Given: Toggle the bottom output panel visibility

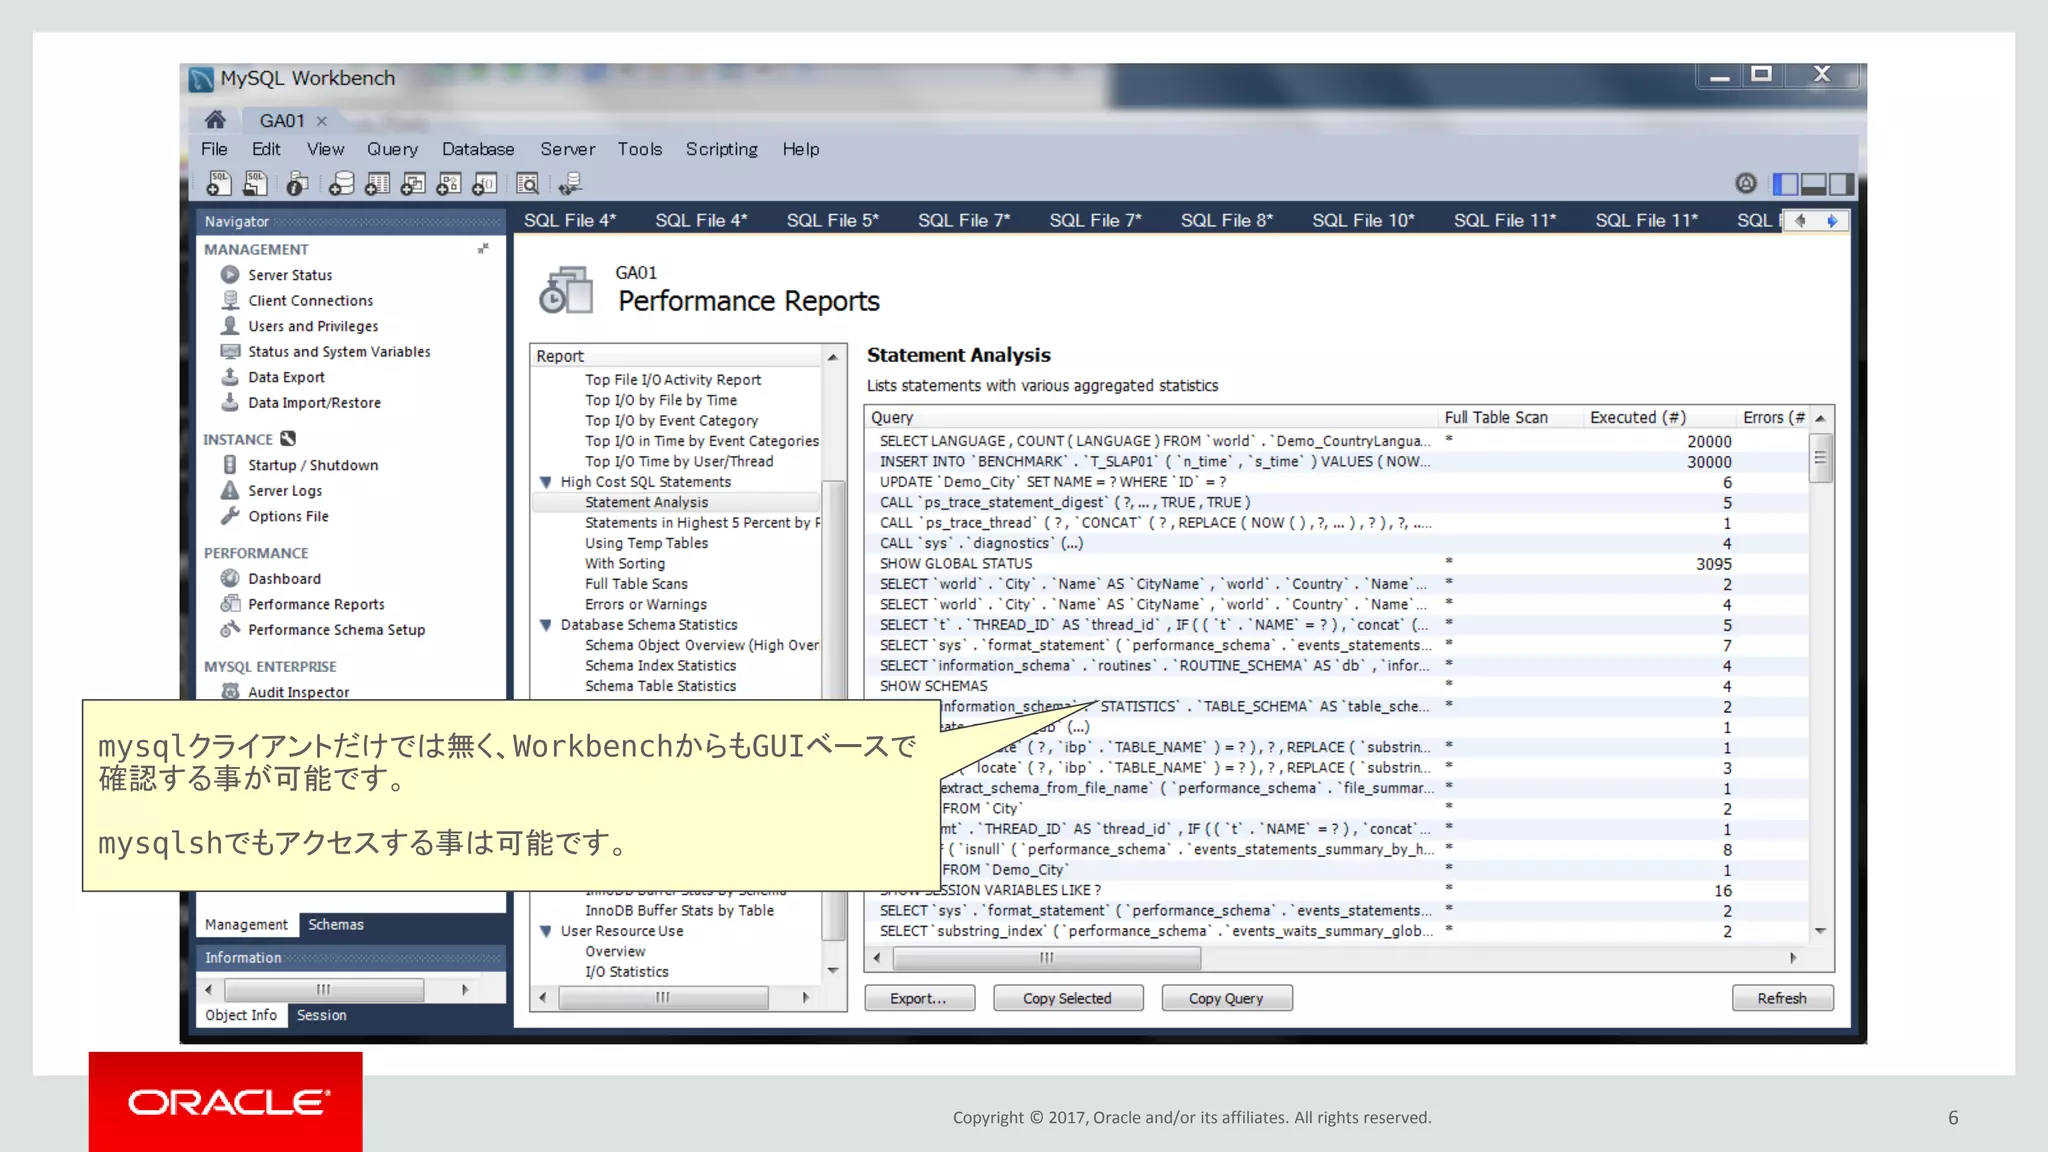Looking at the screenshot, I should [x=1813, y=184].
